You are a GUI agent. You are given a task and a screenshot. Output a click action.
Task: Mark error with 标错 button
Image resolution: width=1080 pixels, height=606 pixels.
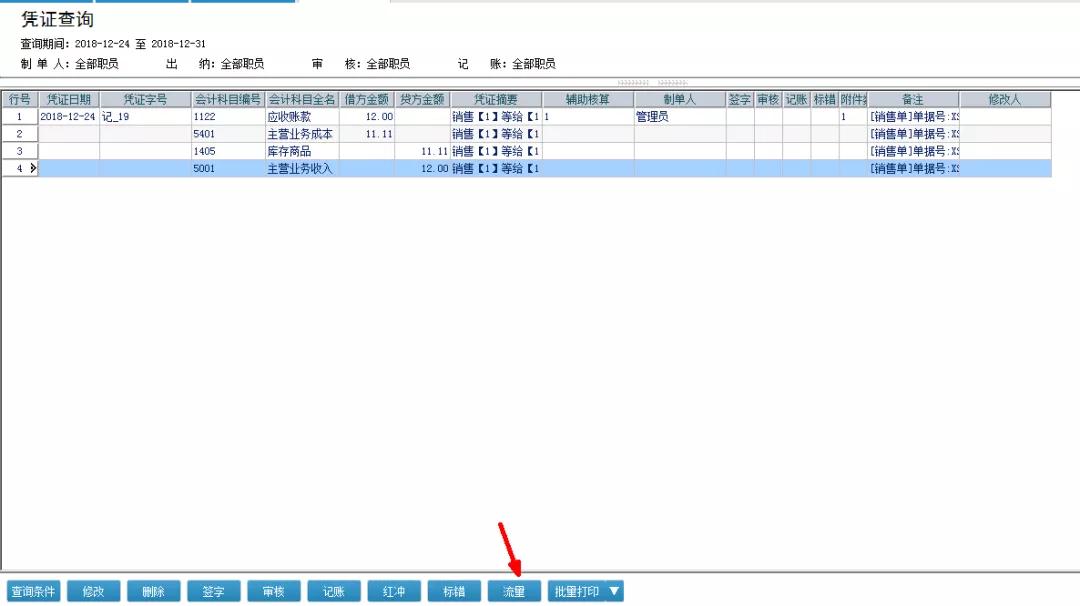click(x=454, y=592)
